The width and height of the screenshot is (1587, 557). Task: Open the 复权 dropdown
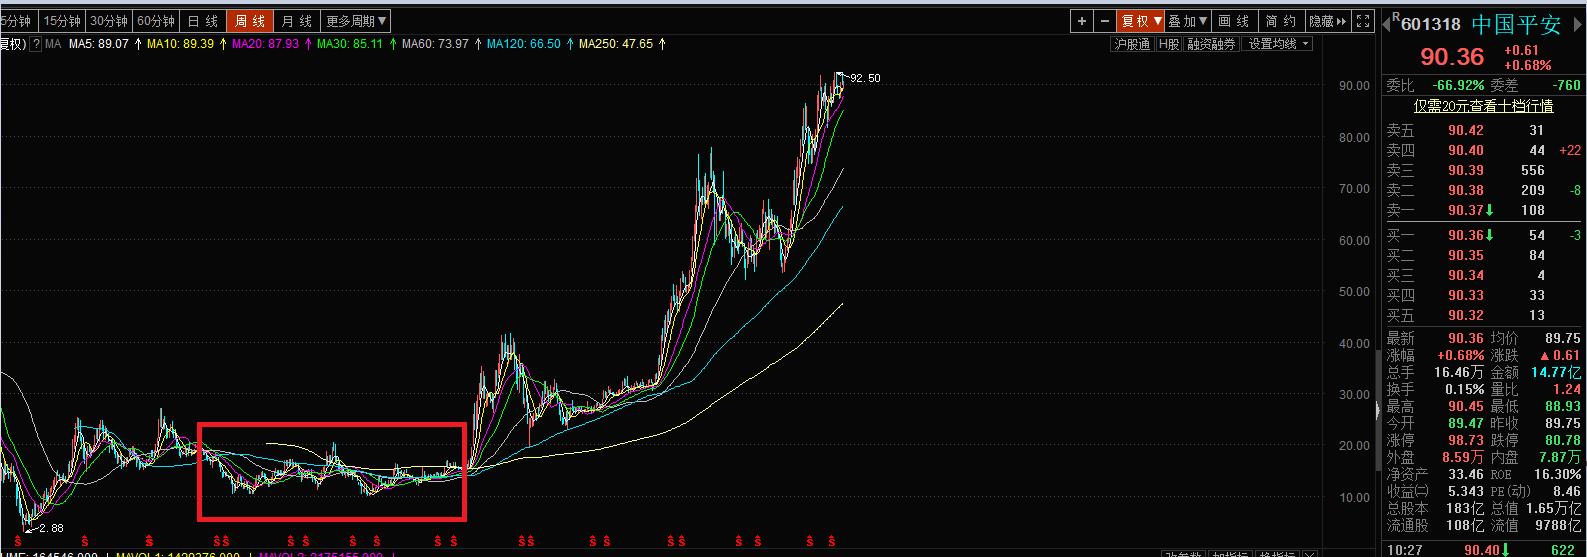pos(1141,21)
